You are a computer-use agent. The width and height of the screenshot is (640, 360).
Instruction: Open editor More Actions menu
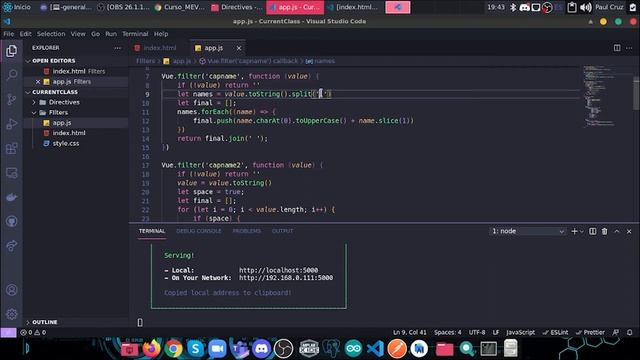[629, 48]
